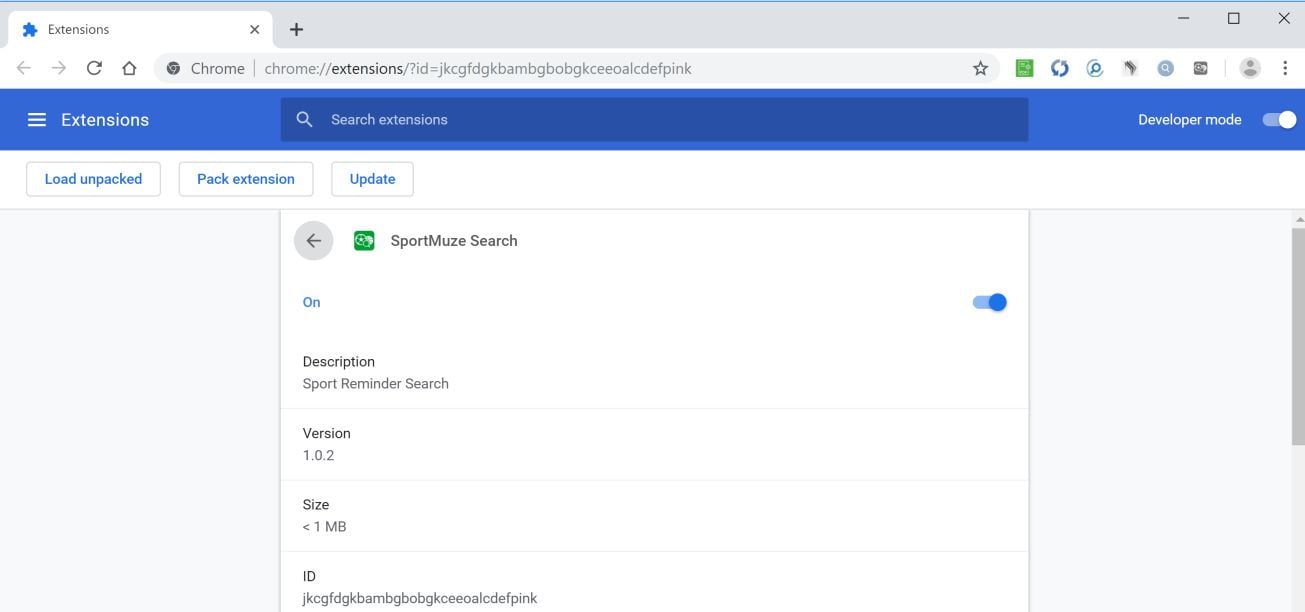Image resolution: width=1305 pixels, height=612 pixels.
Task: Click the round blue magnifier extension icon
Action: click(1165, 68)
